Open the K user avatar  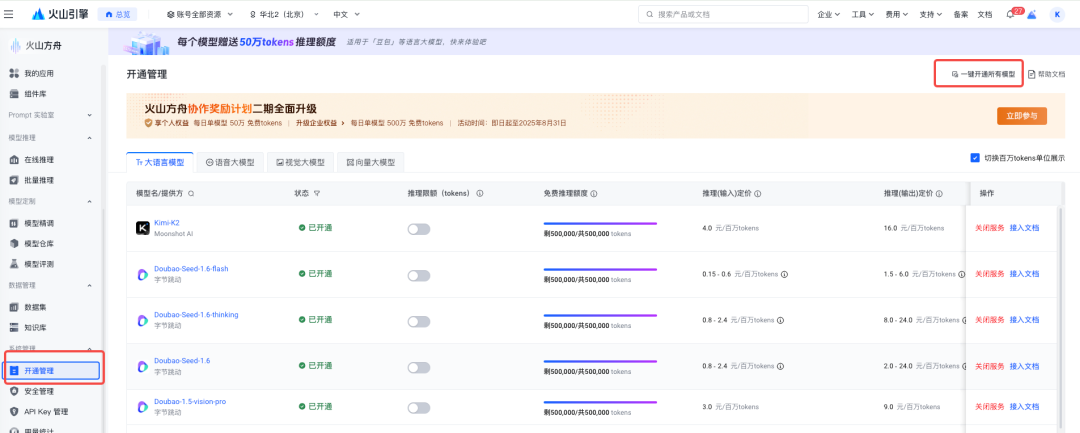[1057, 14]
